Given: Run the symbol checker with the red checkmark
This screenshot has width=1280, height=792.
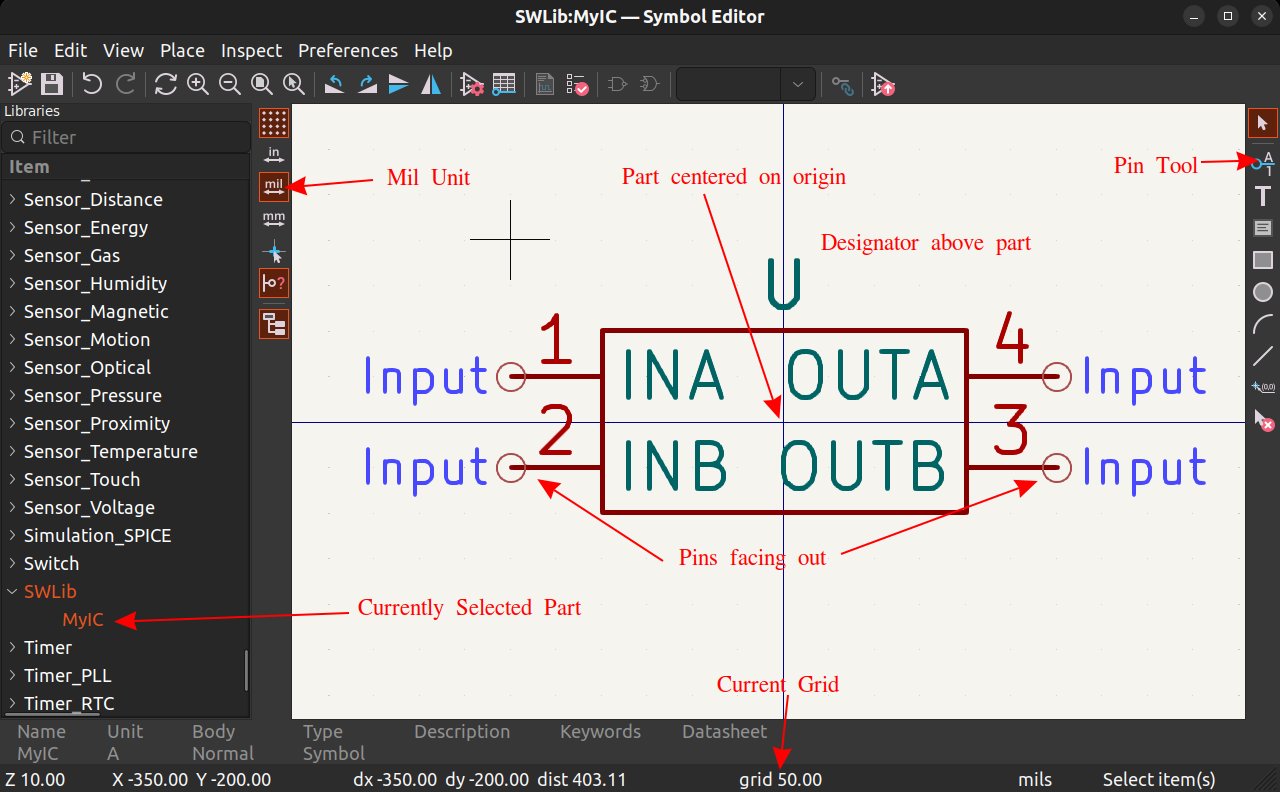Looking at the screenshot, I should pos(576,84).
